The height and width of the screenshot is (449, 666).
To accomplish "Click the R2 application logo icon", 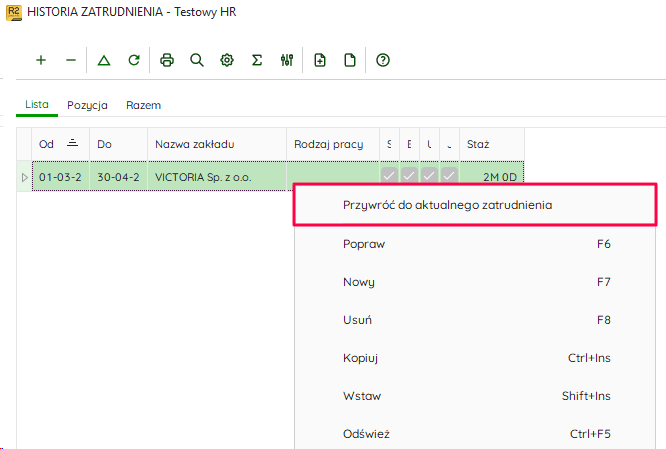I will coord(14,12).
